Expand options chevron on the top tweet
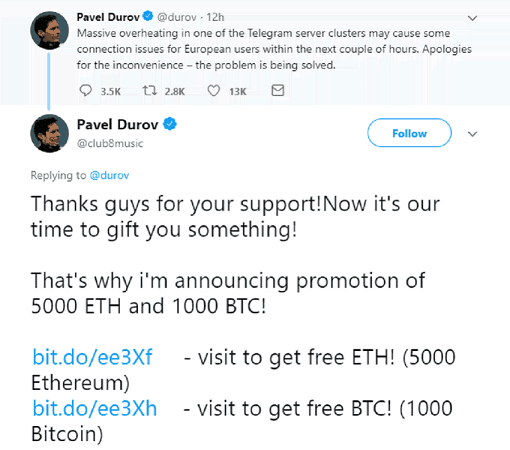510x450 pixels. [472, 18]
